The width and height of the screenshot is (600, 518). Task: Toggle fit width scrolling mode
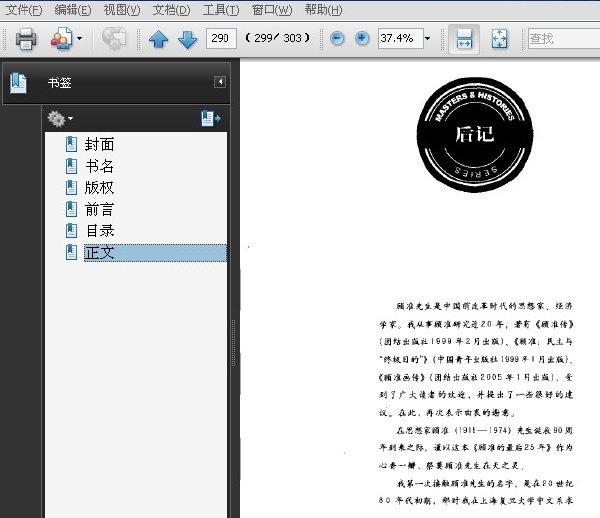464,39
